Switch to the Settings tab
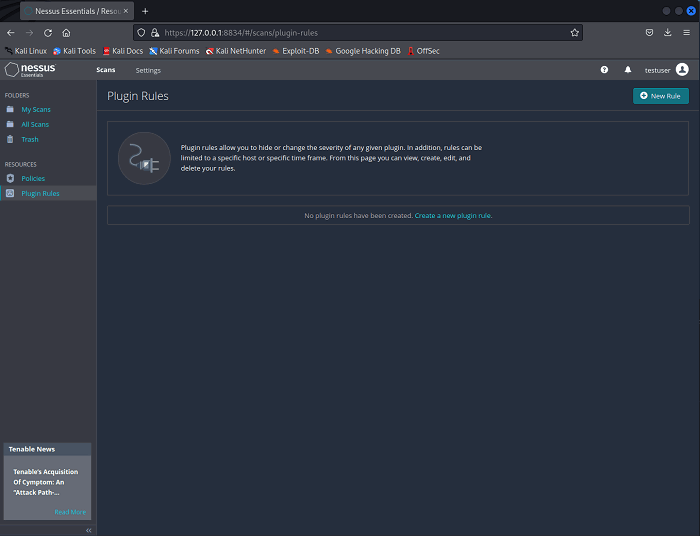The width and height of the screenshot is (700, 536). pos(148,70)
